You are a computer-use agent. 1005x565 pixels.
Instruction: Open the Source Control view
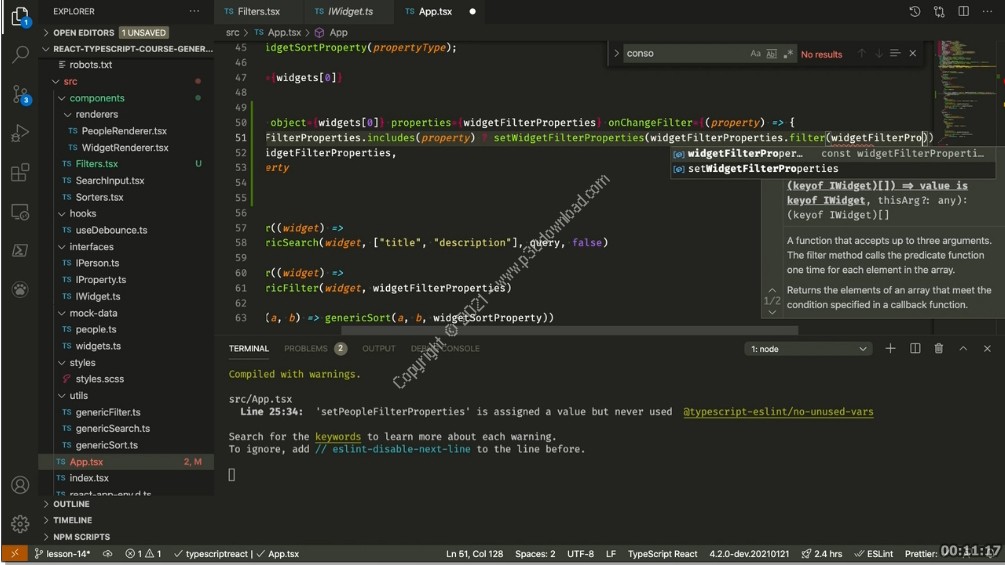coord(21,95)
